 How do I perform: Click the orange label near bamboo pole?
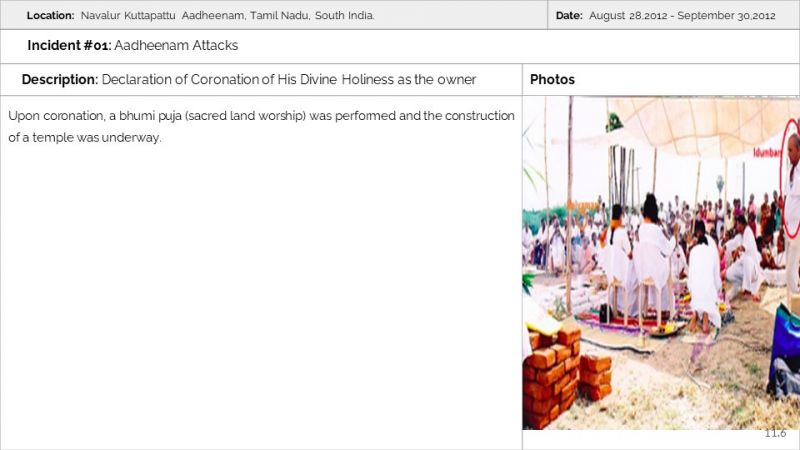click(583, 206)
